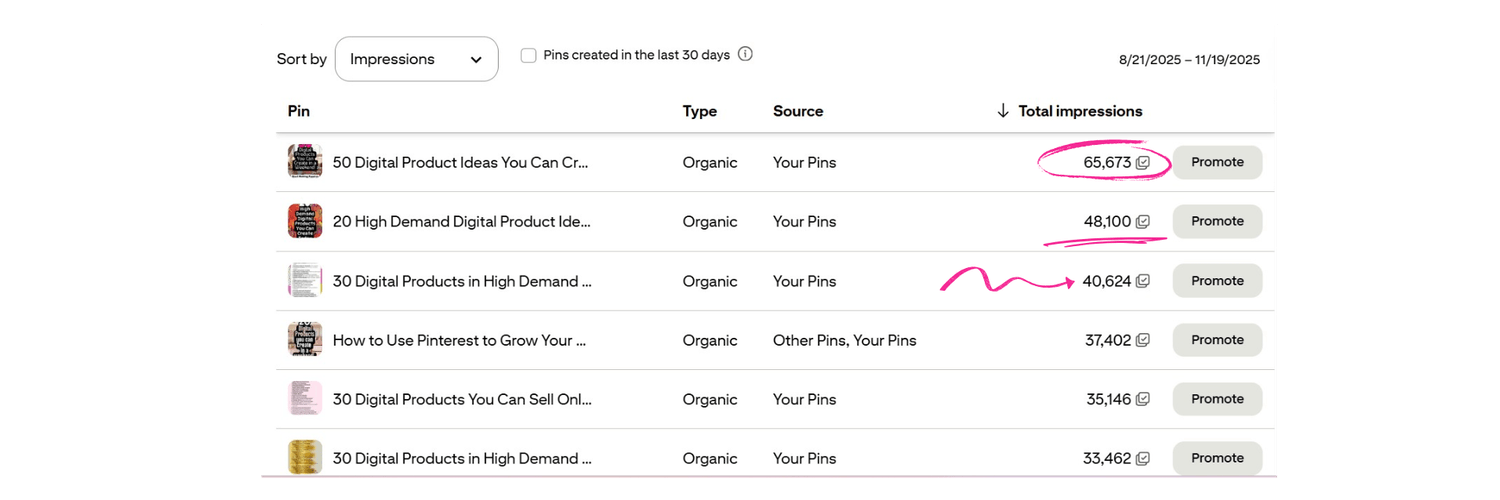Click the stats icon next to 35,146
This screenshot has height=500, width=1500.
1143,399
